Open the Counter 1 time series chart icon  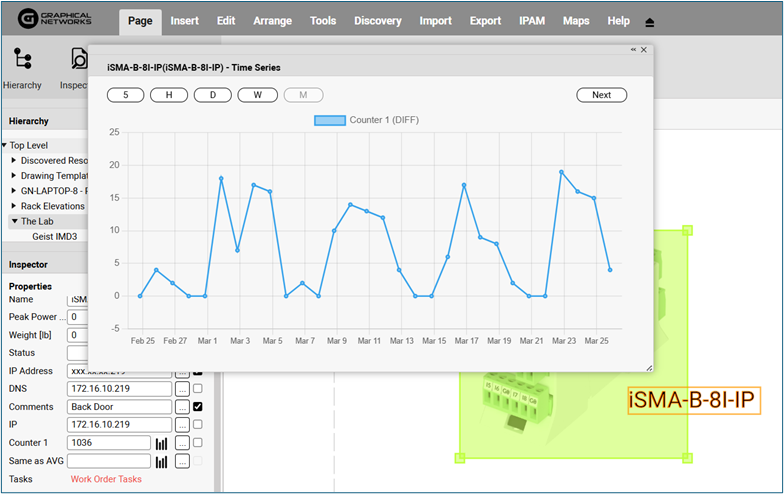(x=162, y=444)
